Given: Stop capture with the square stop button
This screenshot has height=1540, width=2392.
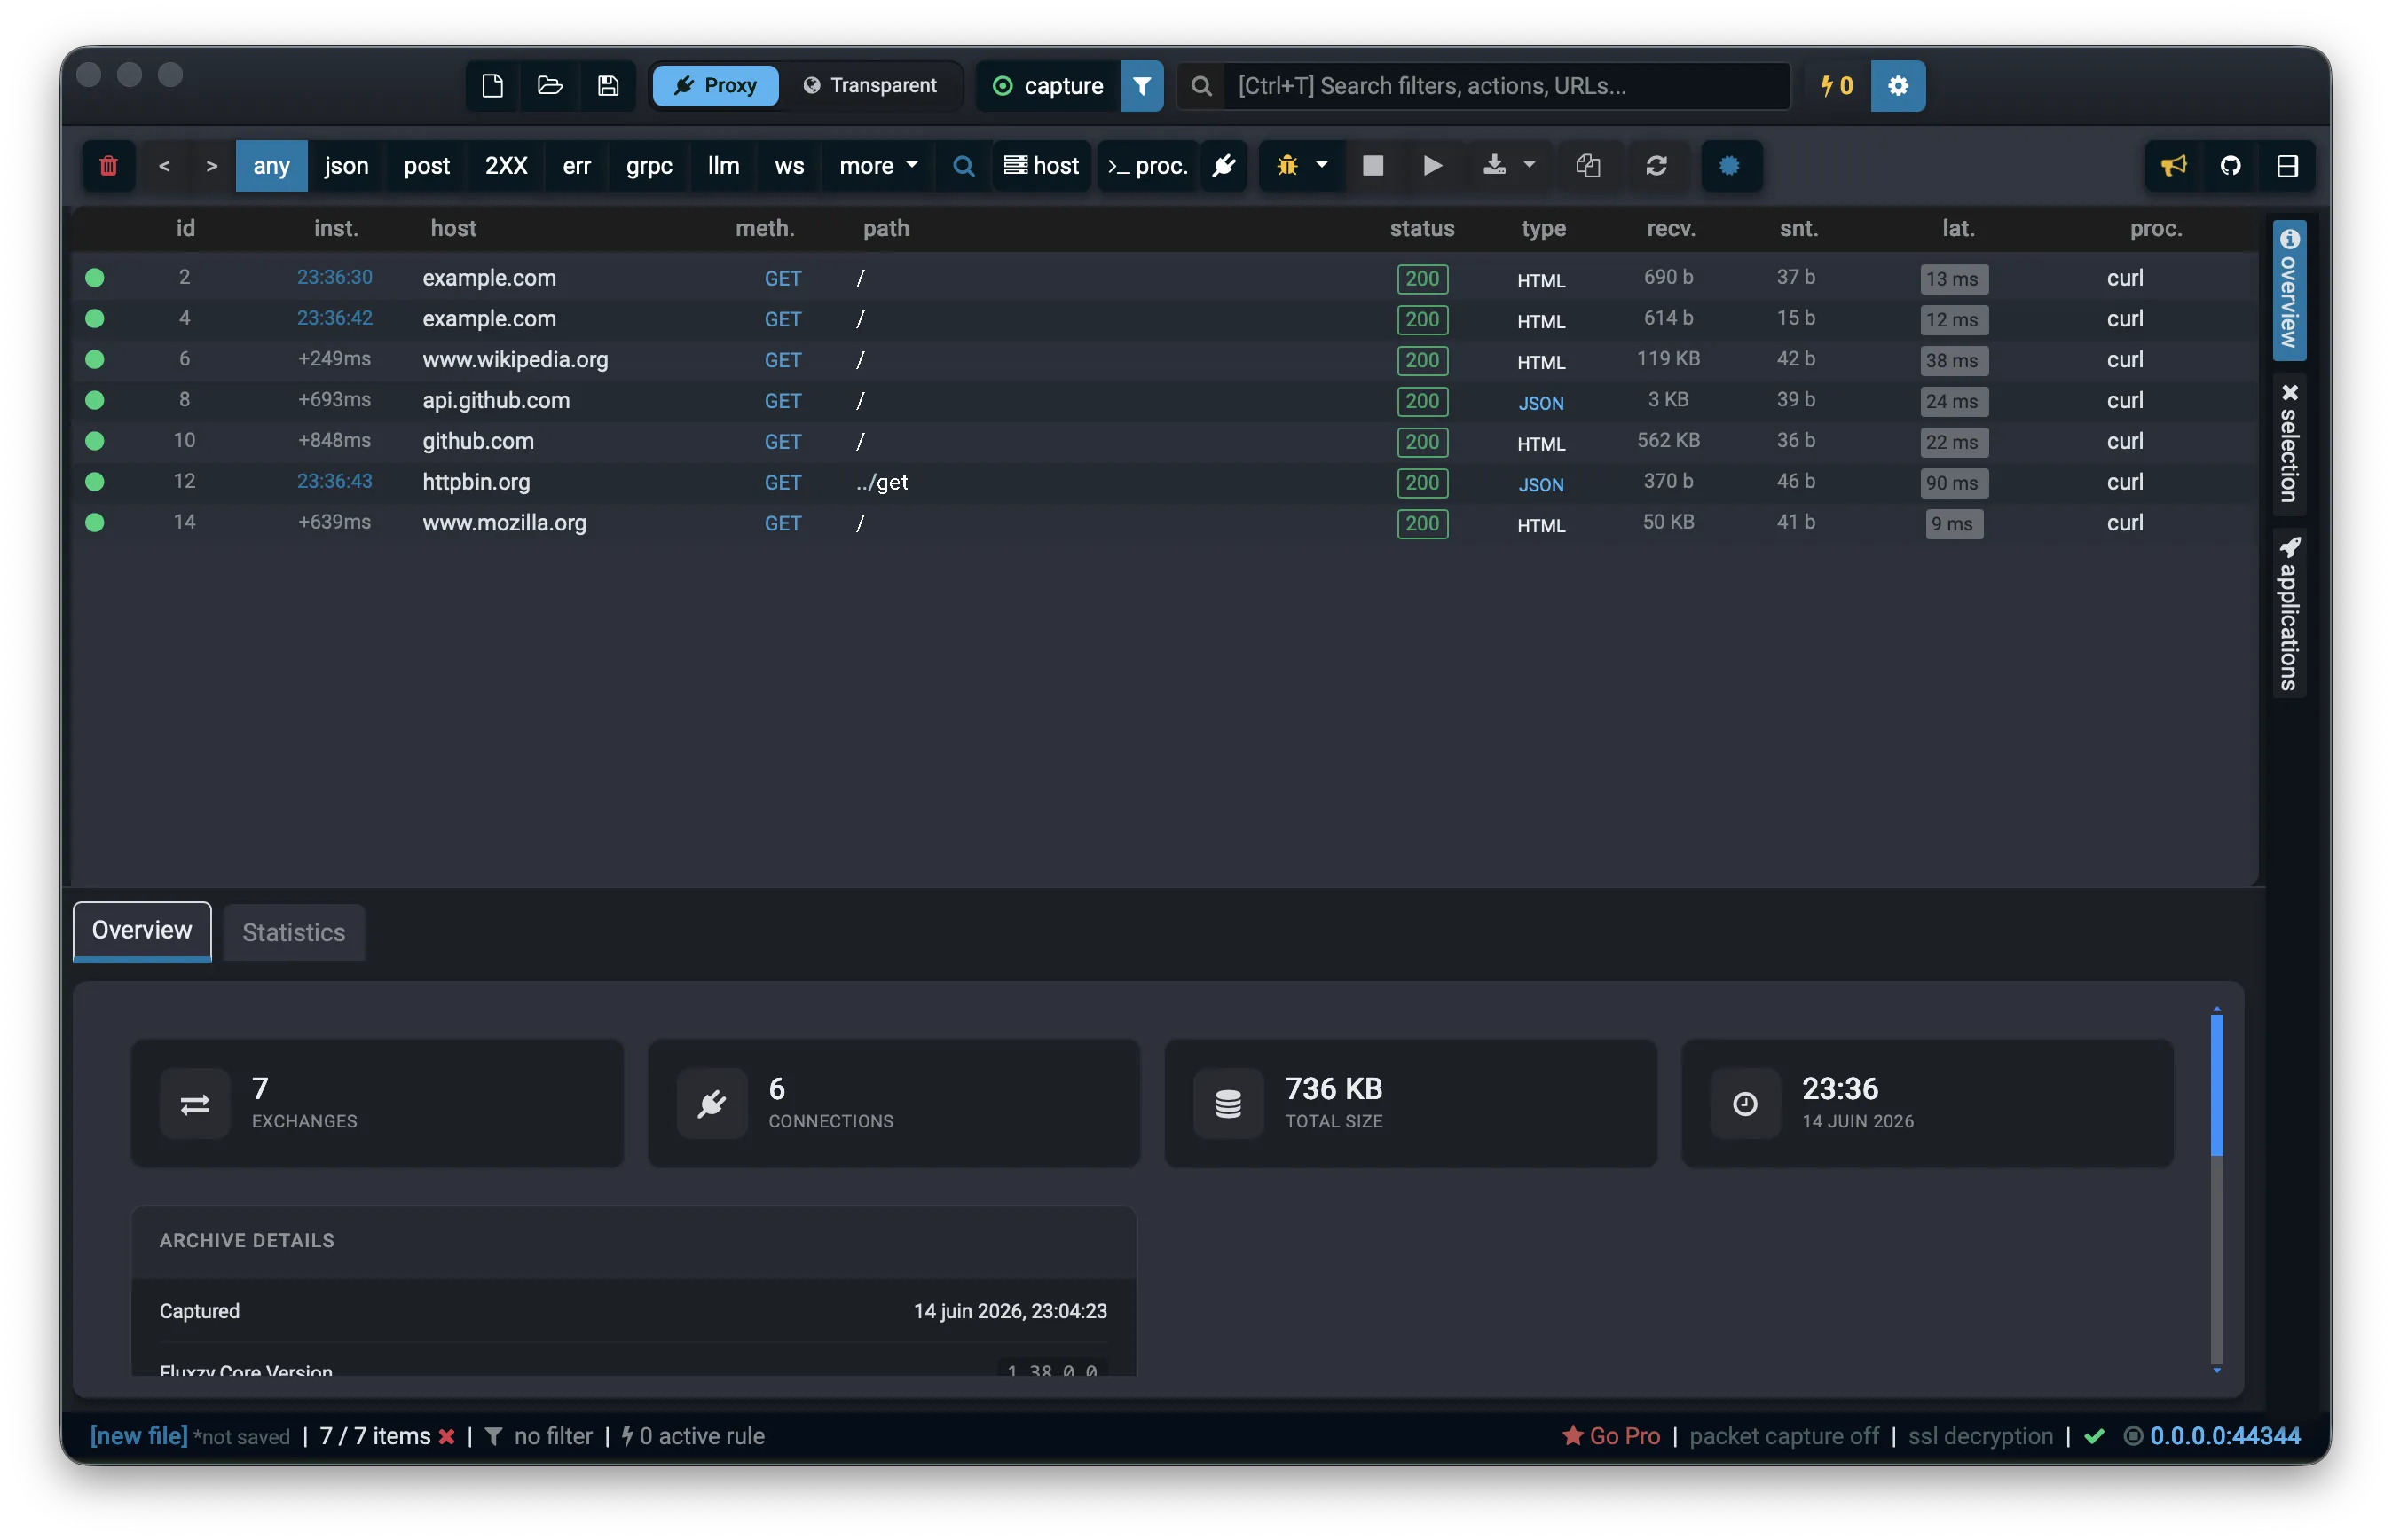Looking at the screenshot, I should 1373,166.
